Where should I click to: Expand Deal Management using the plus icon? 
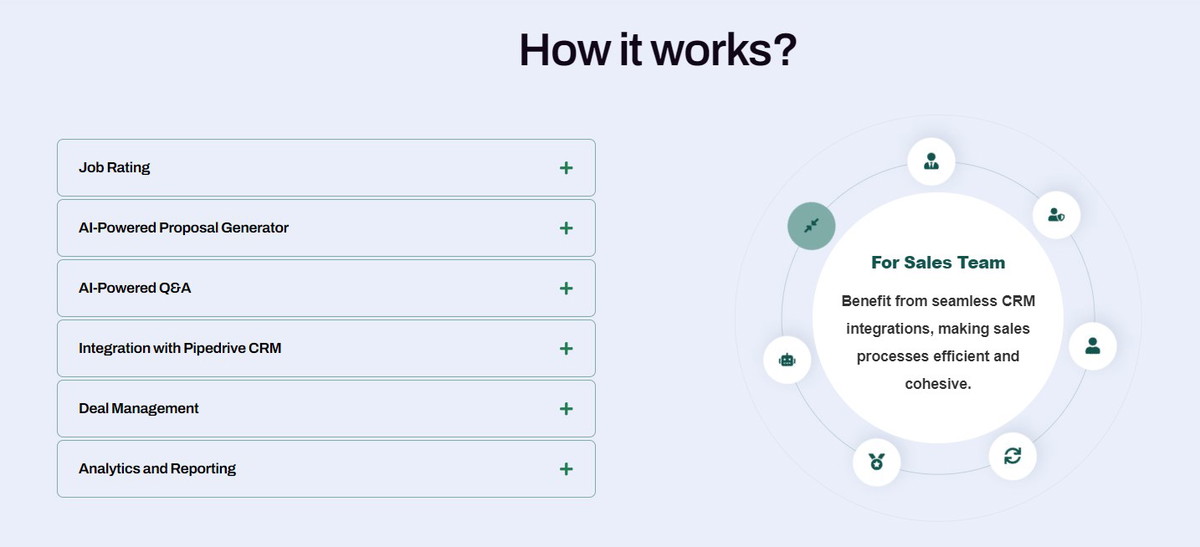(x=566, y=408)
